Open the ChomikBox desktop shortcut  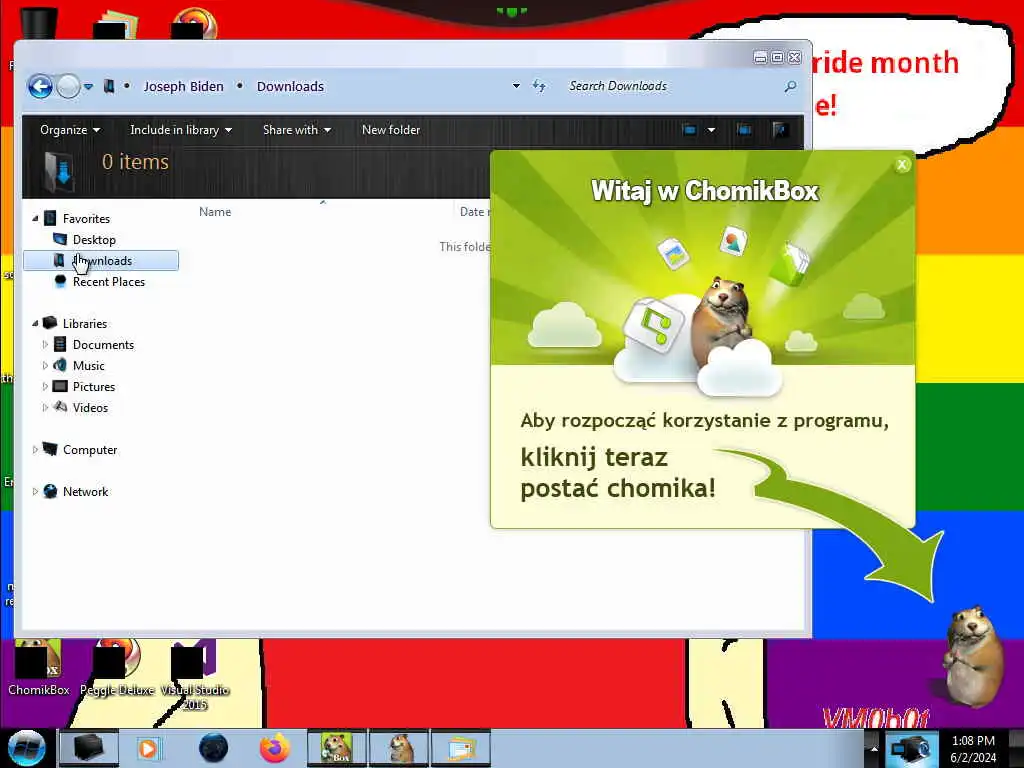39,668
